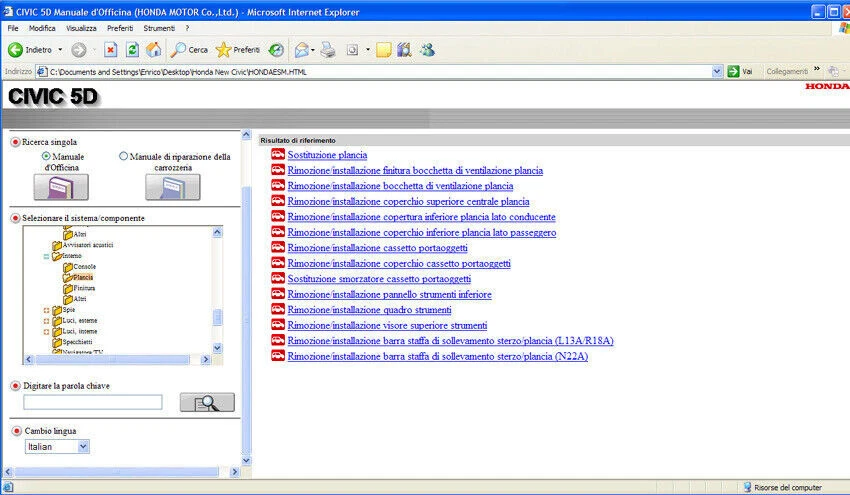Click the carrozzeria repair manual book icon
This screenshot has height=495, width=850.
point(172,188)
